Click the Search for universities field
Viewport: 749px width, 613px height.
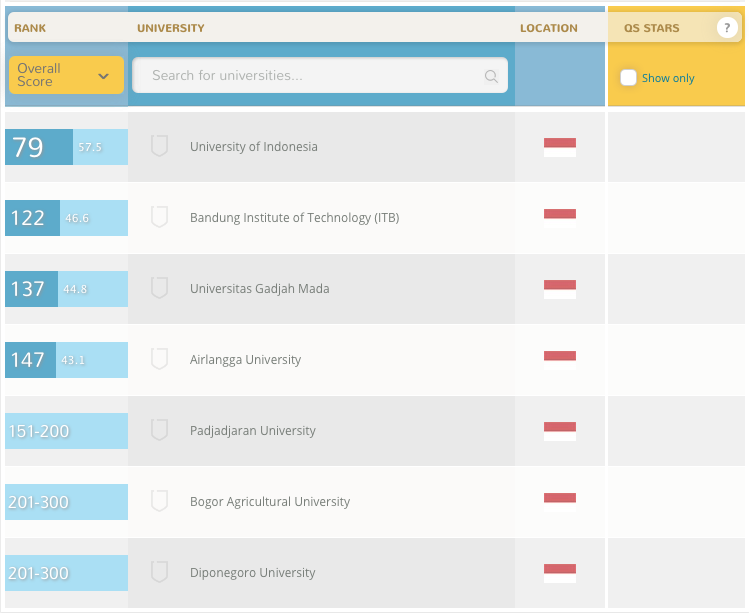(x=320, y=75)
